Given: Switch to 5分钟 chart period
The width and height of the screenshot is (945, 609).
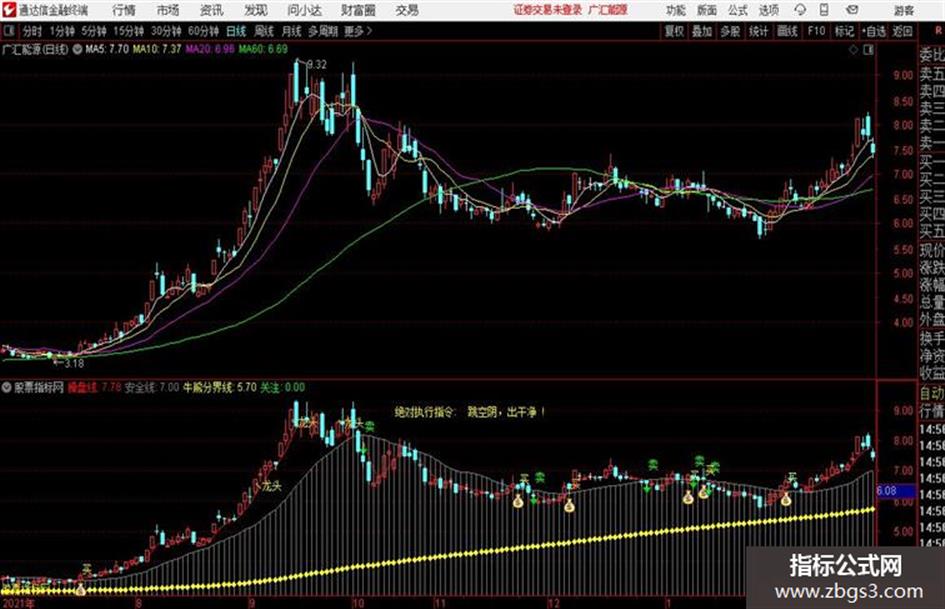Looking at the screenshot, I should (x=93, y=31).
